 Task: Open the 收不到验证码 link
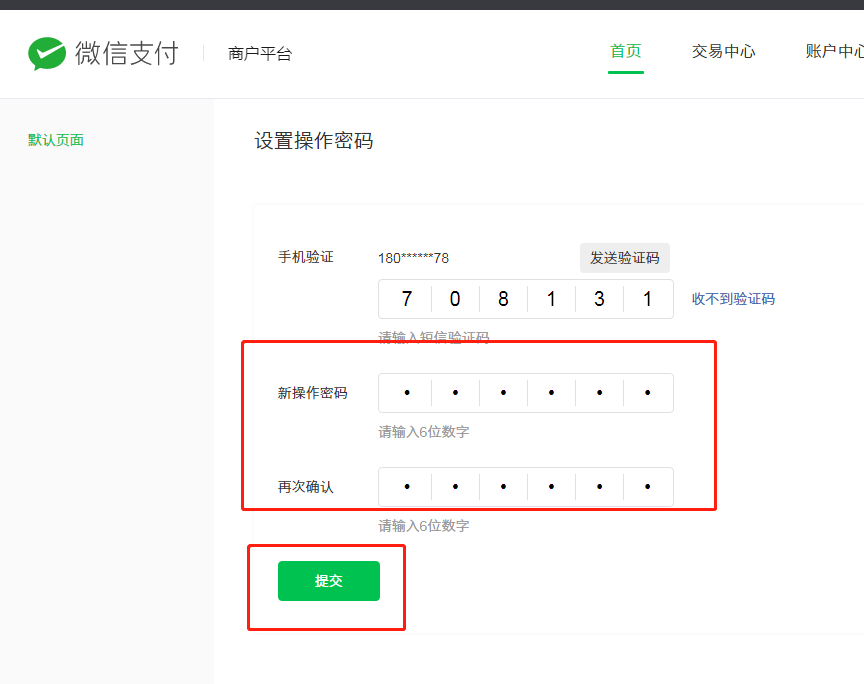pyautogui.click(x=733, y=299)
